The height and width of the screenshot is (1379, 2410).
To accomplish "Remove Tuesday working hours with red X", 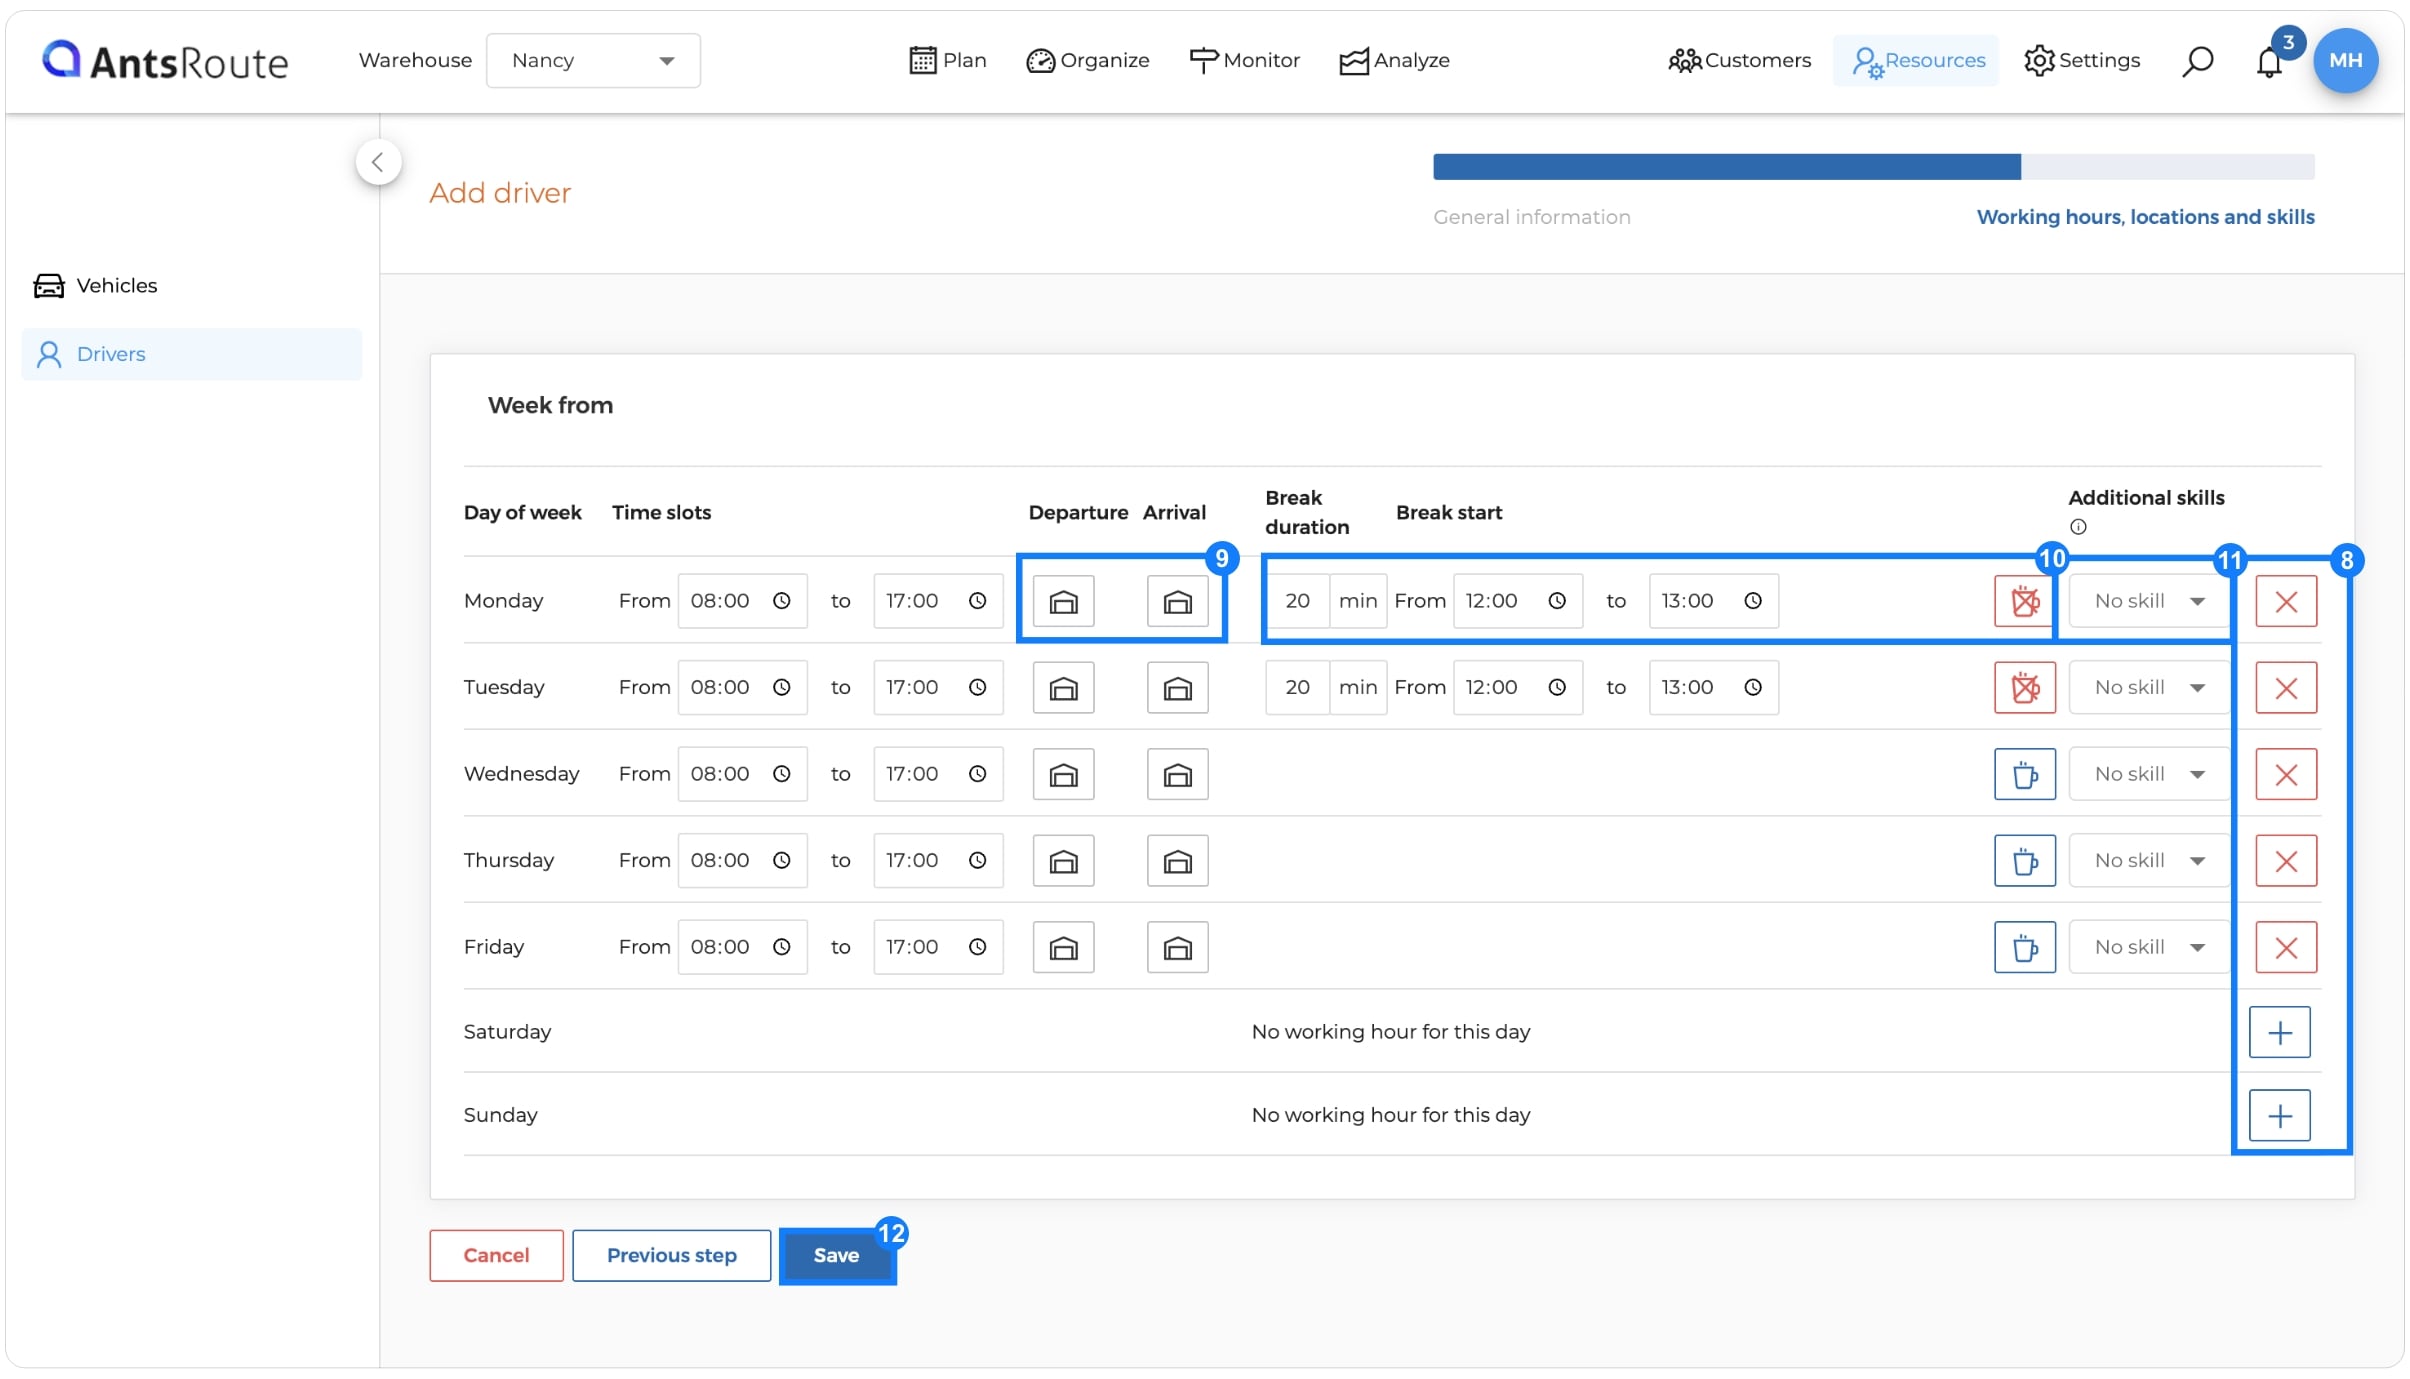I will click(x=2286, y=688).
